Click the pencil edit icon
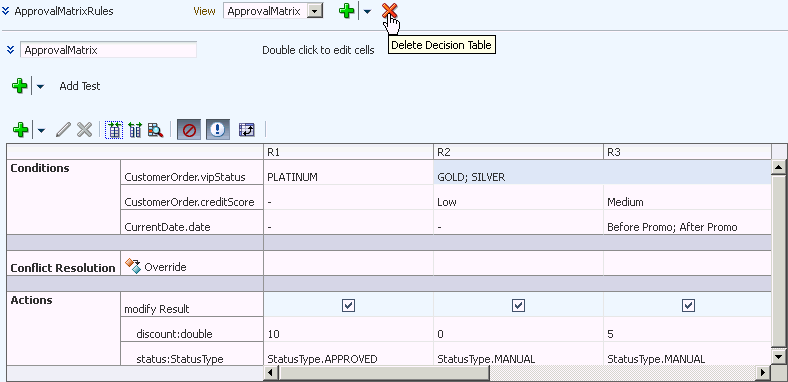788x382 pixels. (63, 131)
